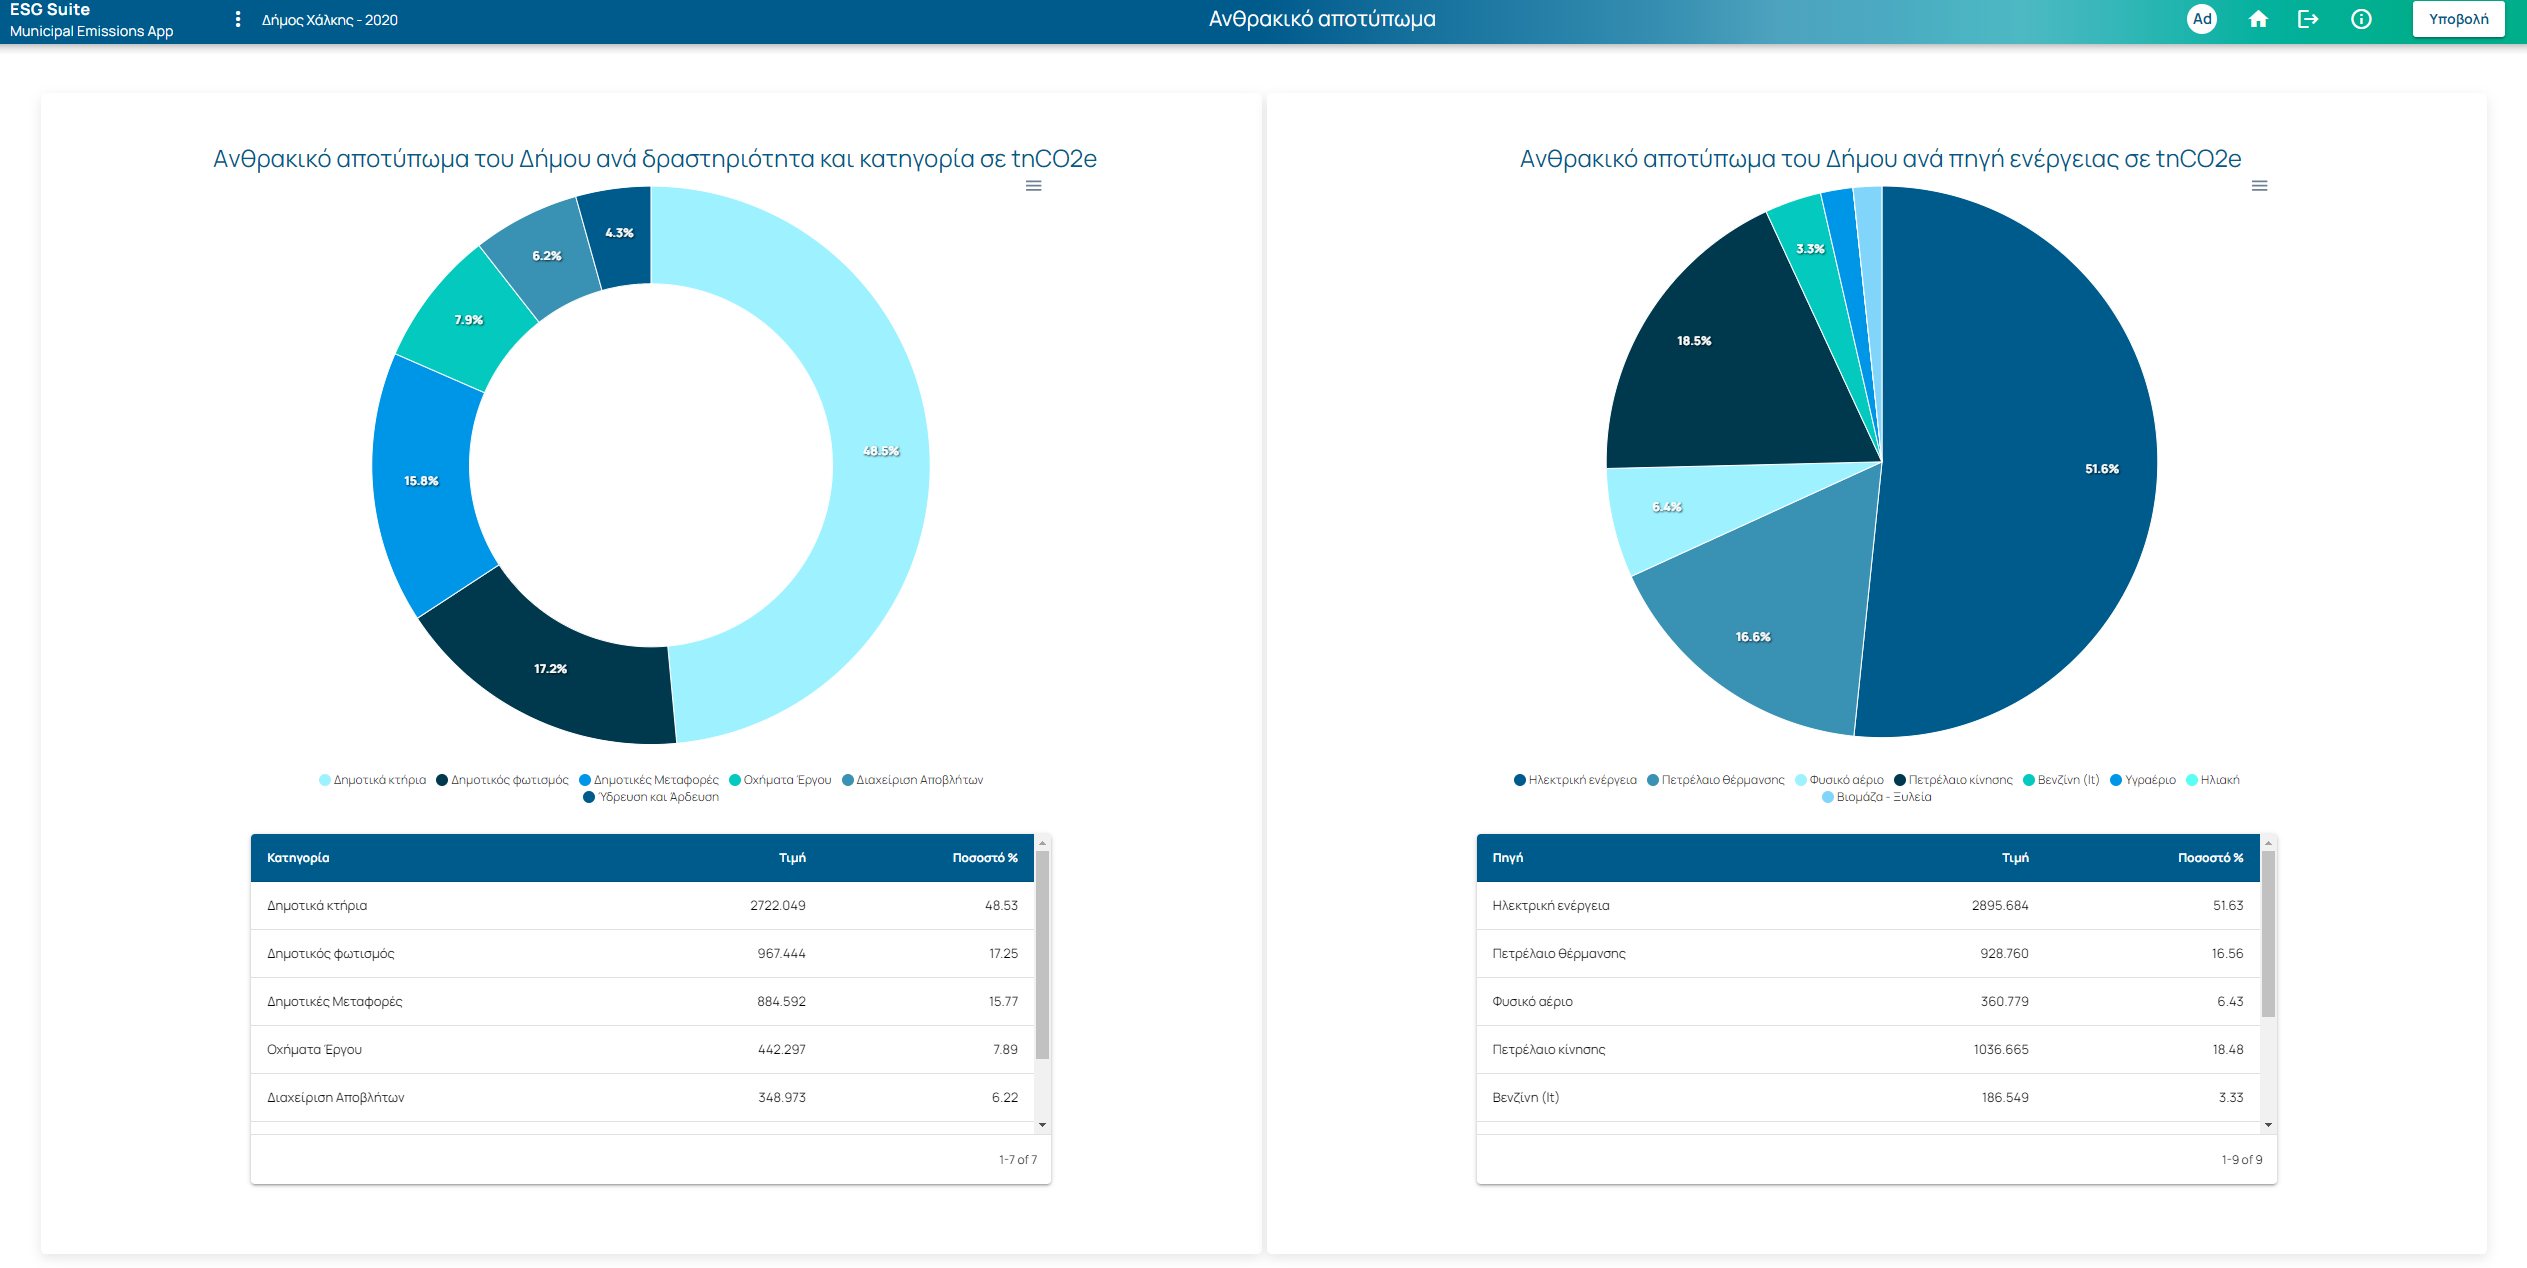Viewport: 2527px width, 1268px height.
Task: Click the 2722.049 value cell
Action: (778, 906)
